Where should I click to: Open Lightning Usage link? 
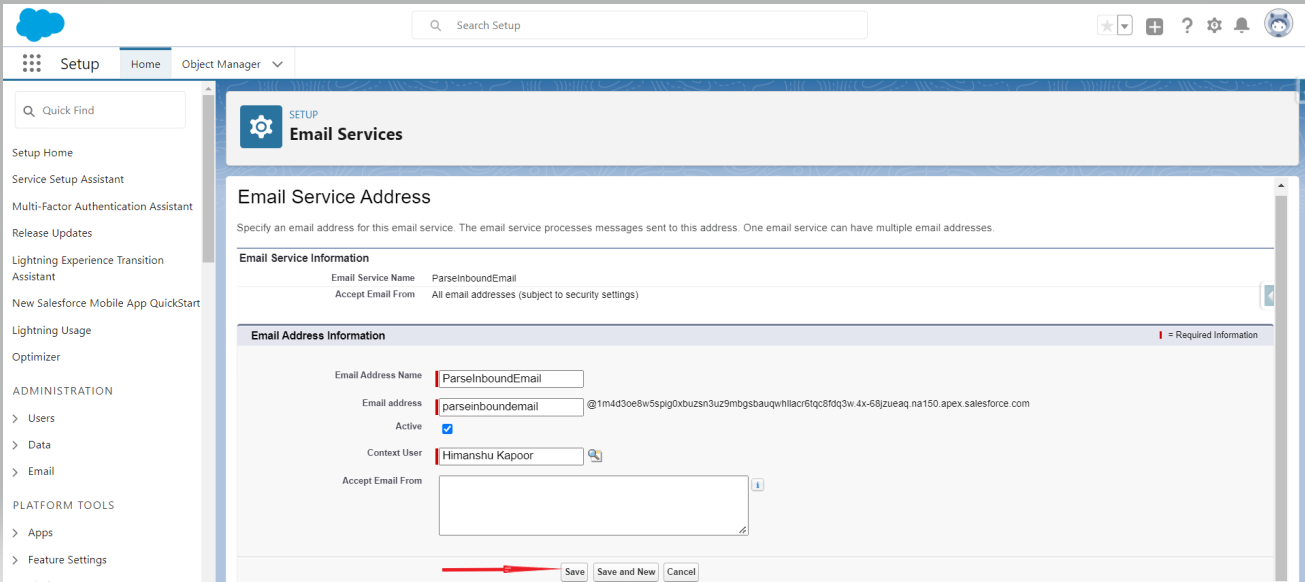(x=51, y=330)
